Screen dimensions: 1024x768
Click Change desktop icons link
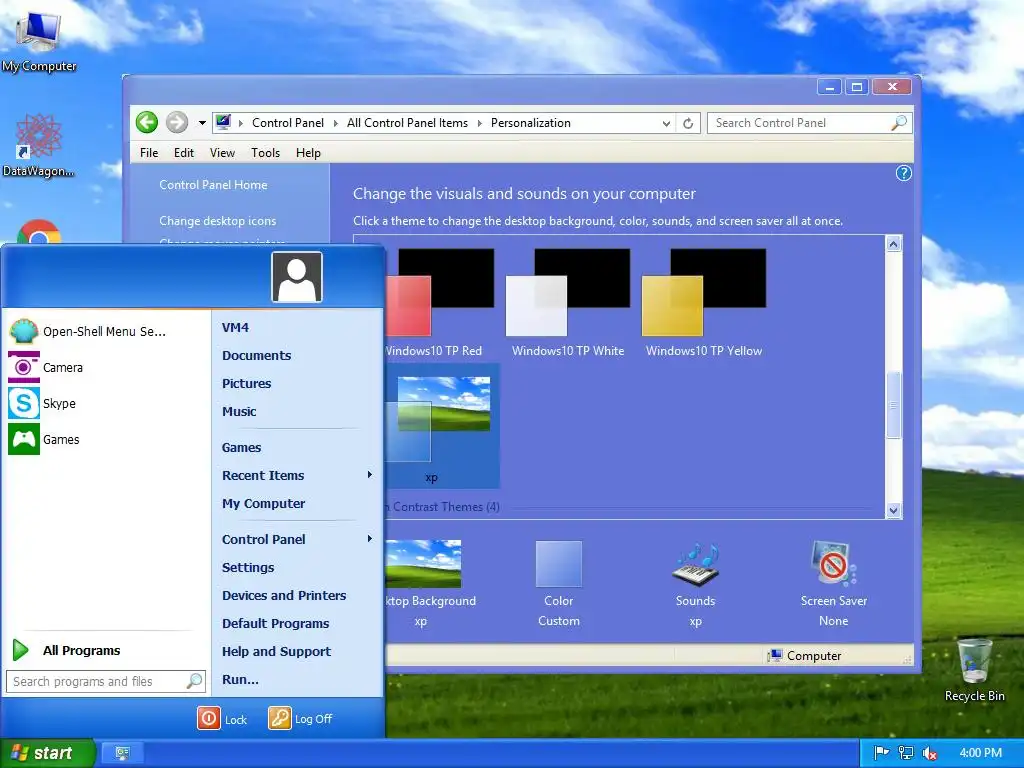(x=217, y=221)
